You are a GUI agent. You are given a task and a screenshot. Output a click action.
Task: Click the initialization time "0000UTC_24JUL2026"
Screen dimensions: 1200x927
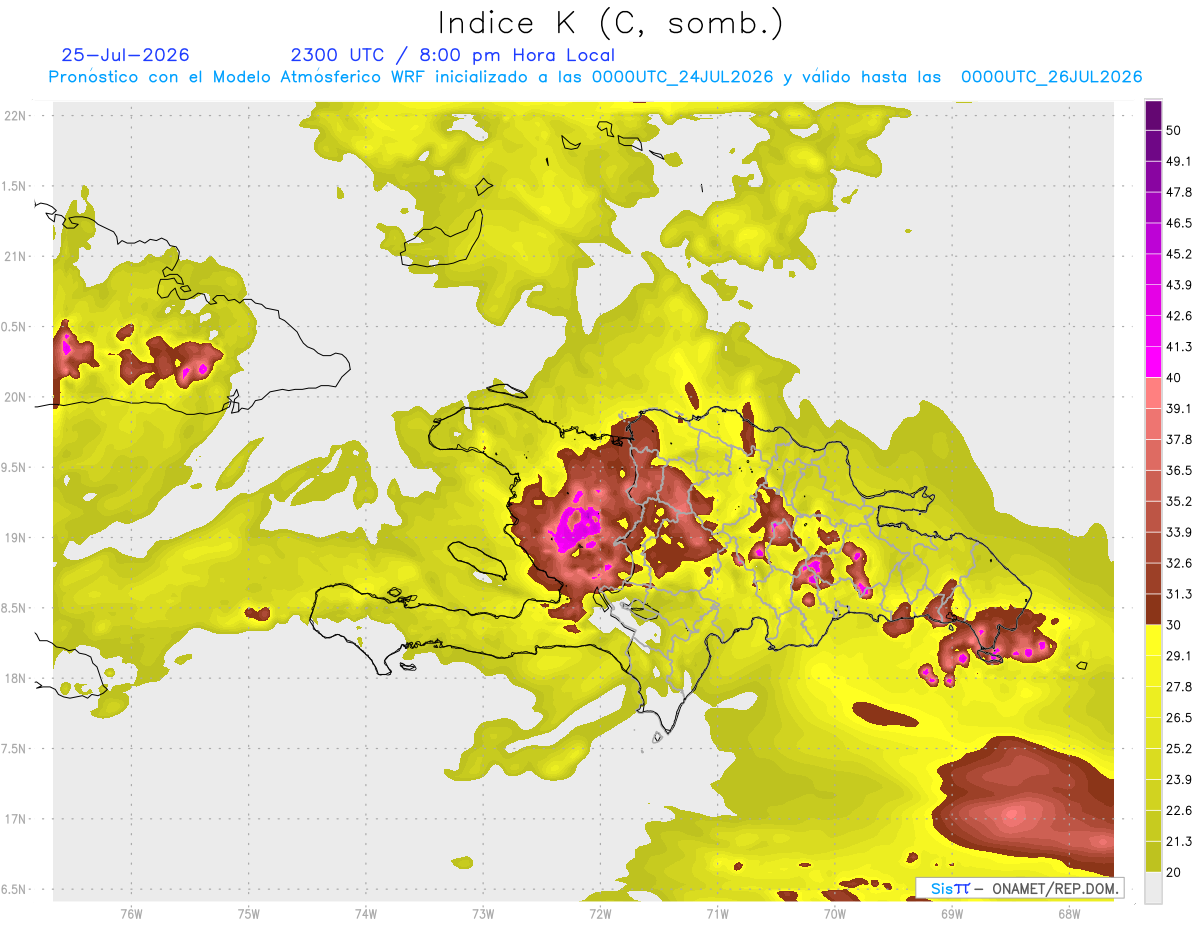pyautogui.click(x=681, y=77)
